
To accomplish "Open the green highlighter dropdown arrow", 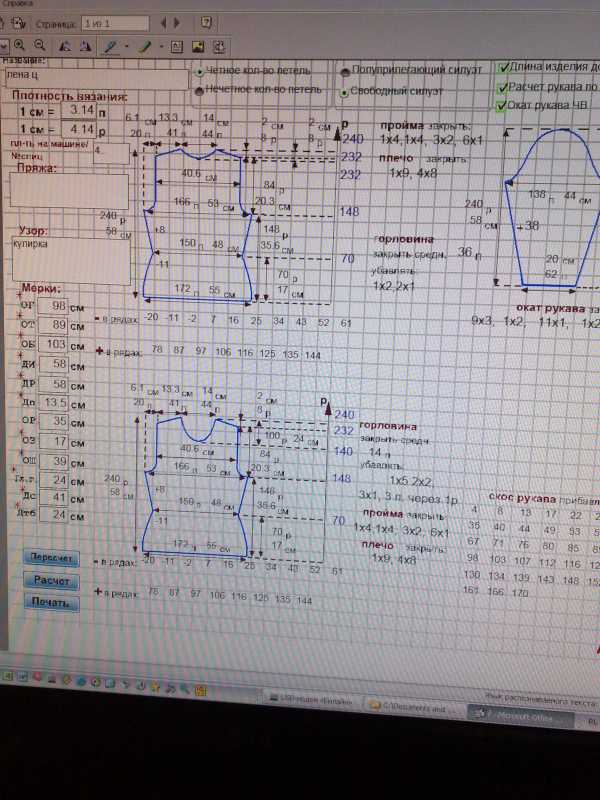I will (x=159, y=47).
